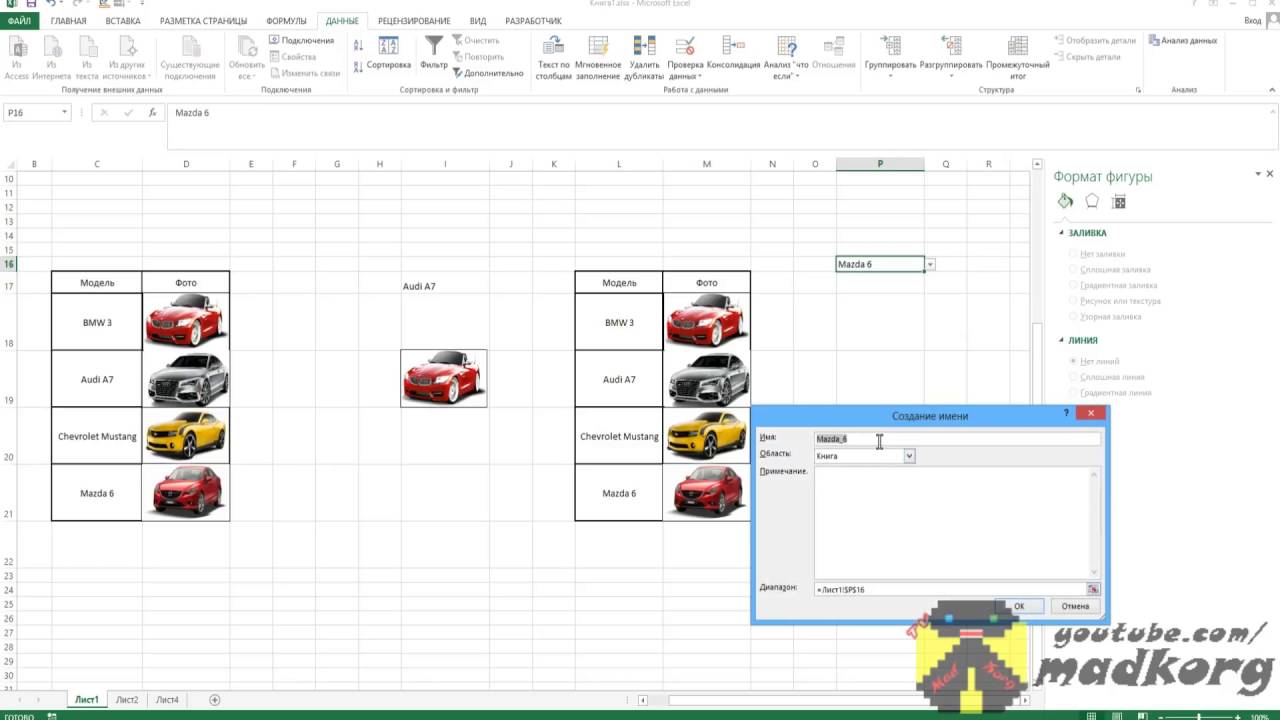Click Текст по столбцам
Viewport: 1280px width, 720px height.
(553, 58)
